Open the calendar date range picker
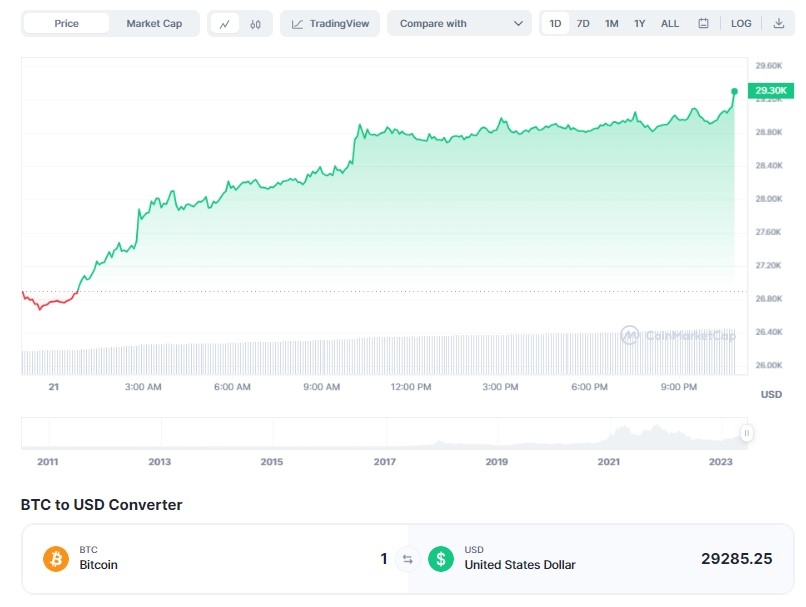 (703, 24)
